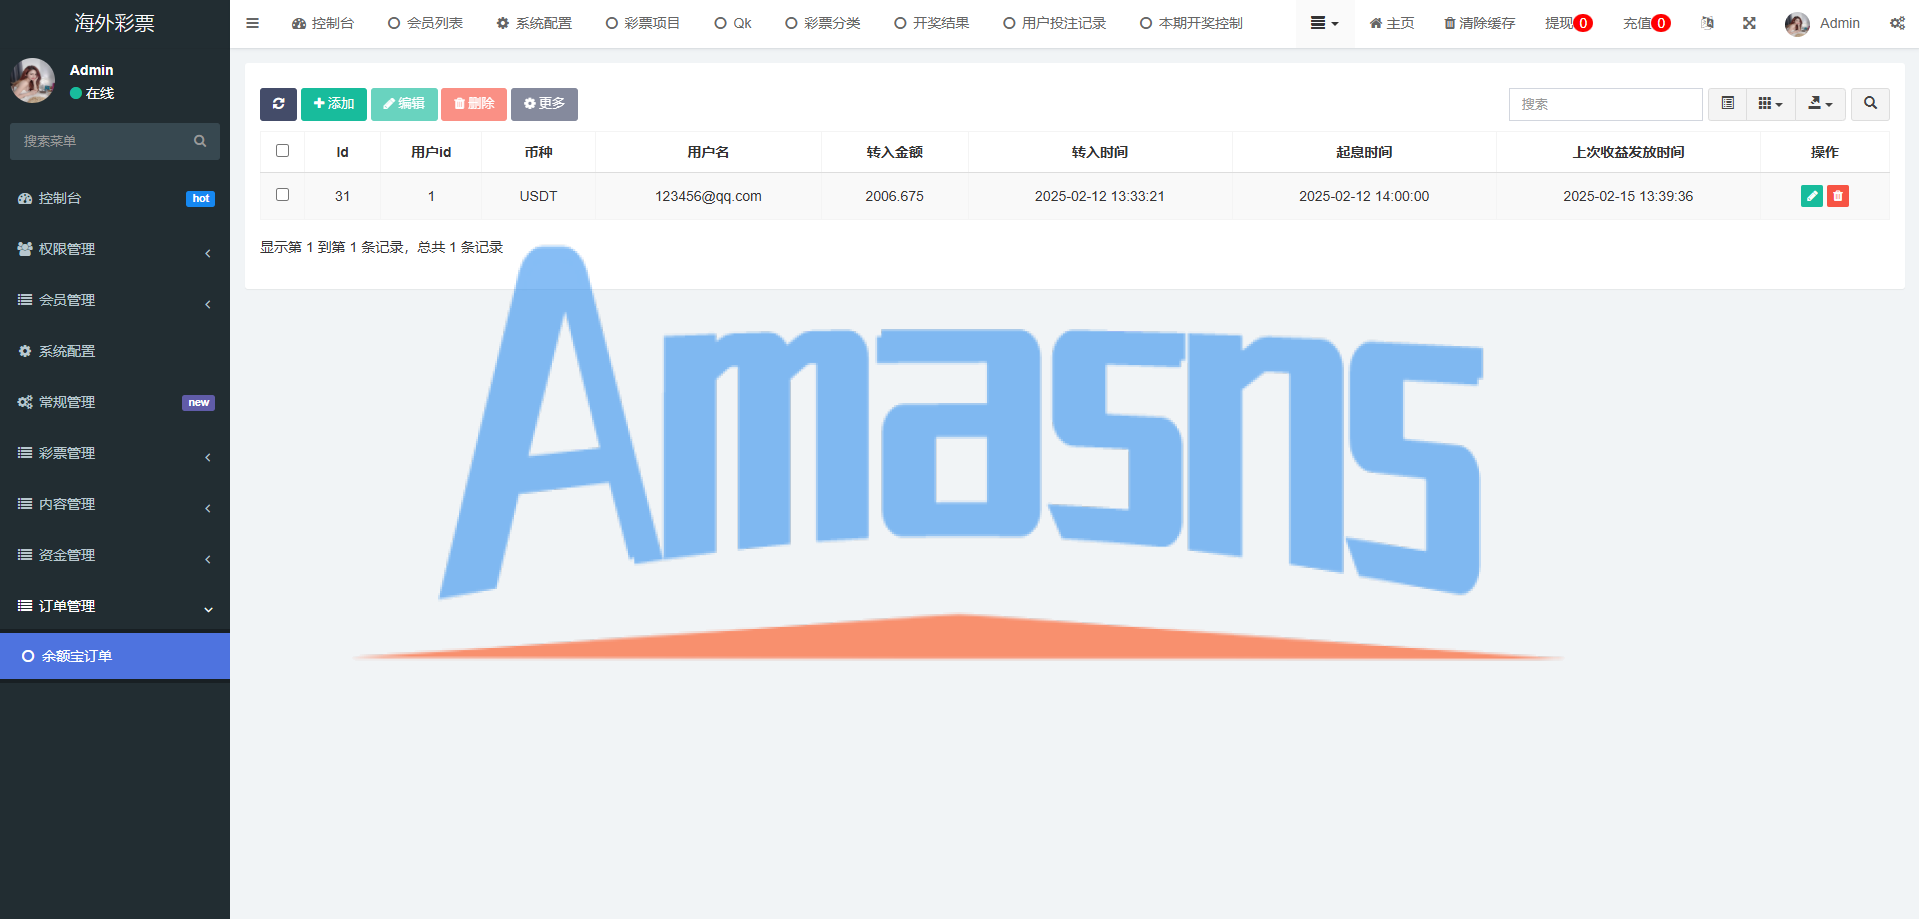Expand the 资金管理 sidebar menu

[115, 555]
